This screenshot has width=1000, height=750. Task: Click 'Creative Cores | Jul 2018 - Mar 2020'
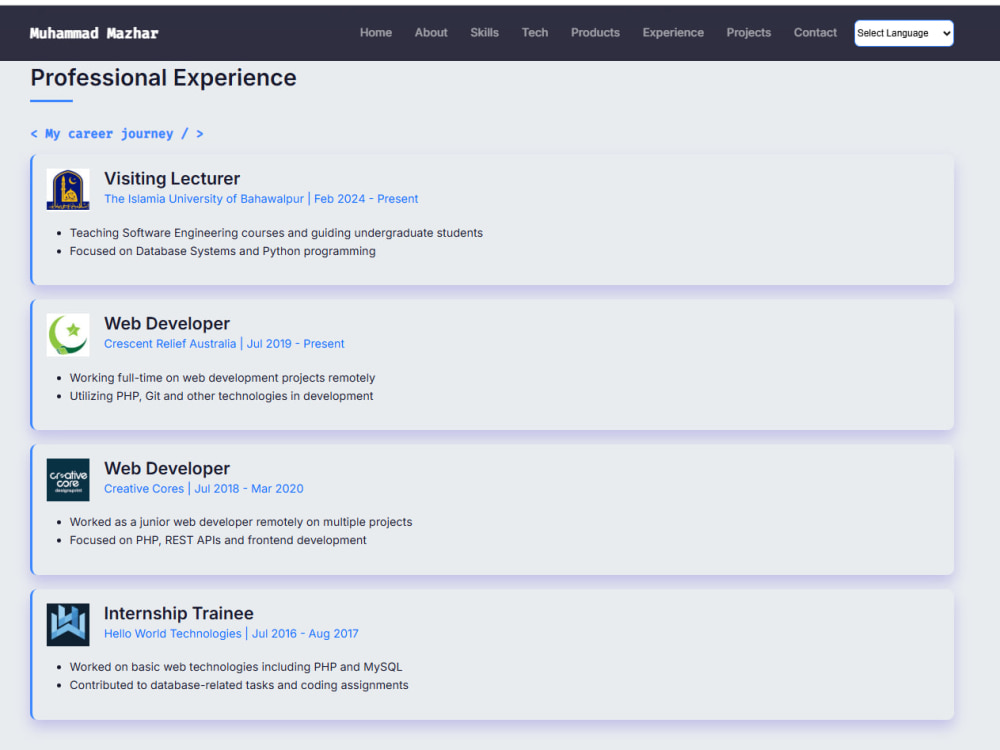click(203, 489)
